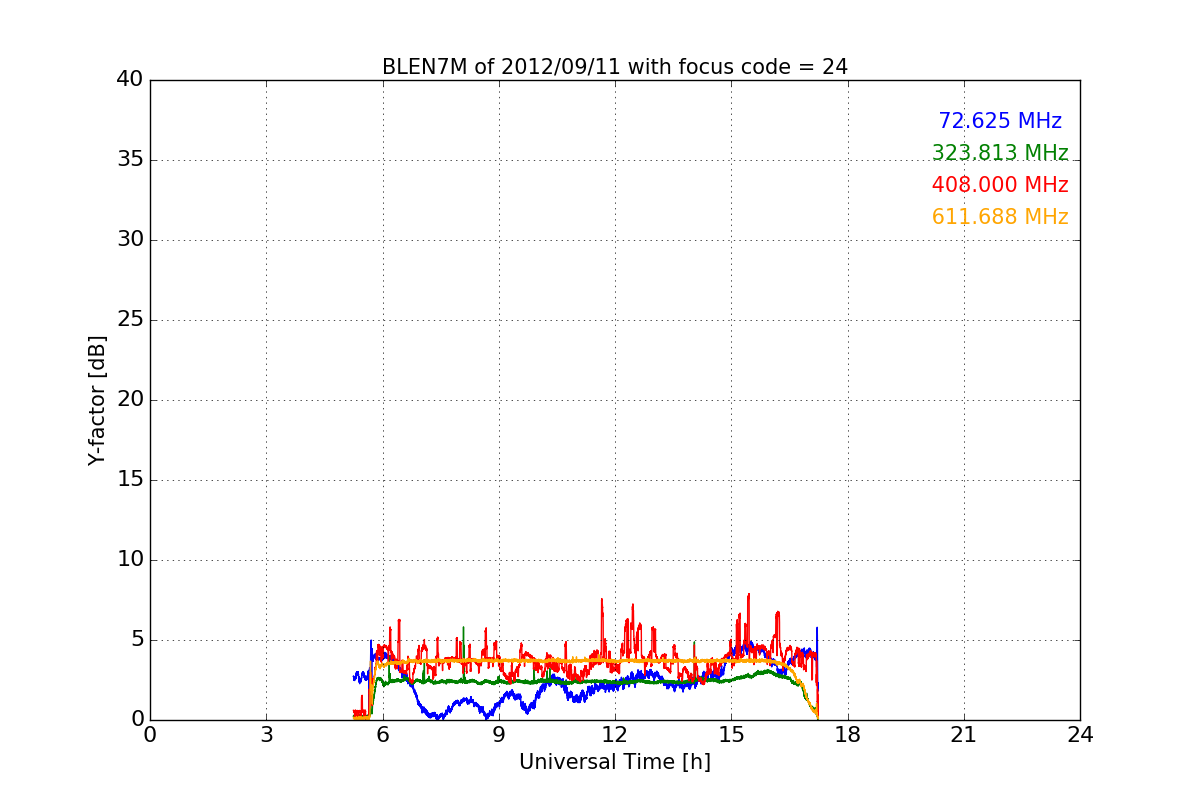Click the x-axis tick label 9
The image size is (1200, 800).
pos(499,734)
